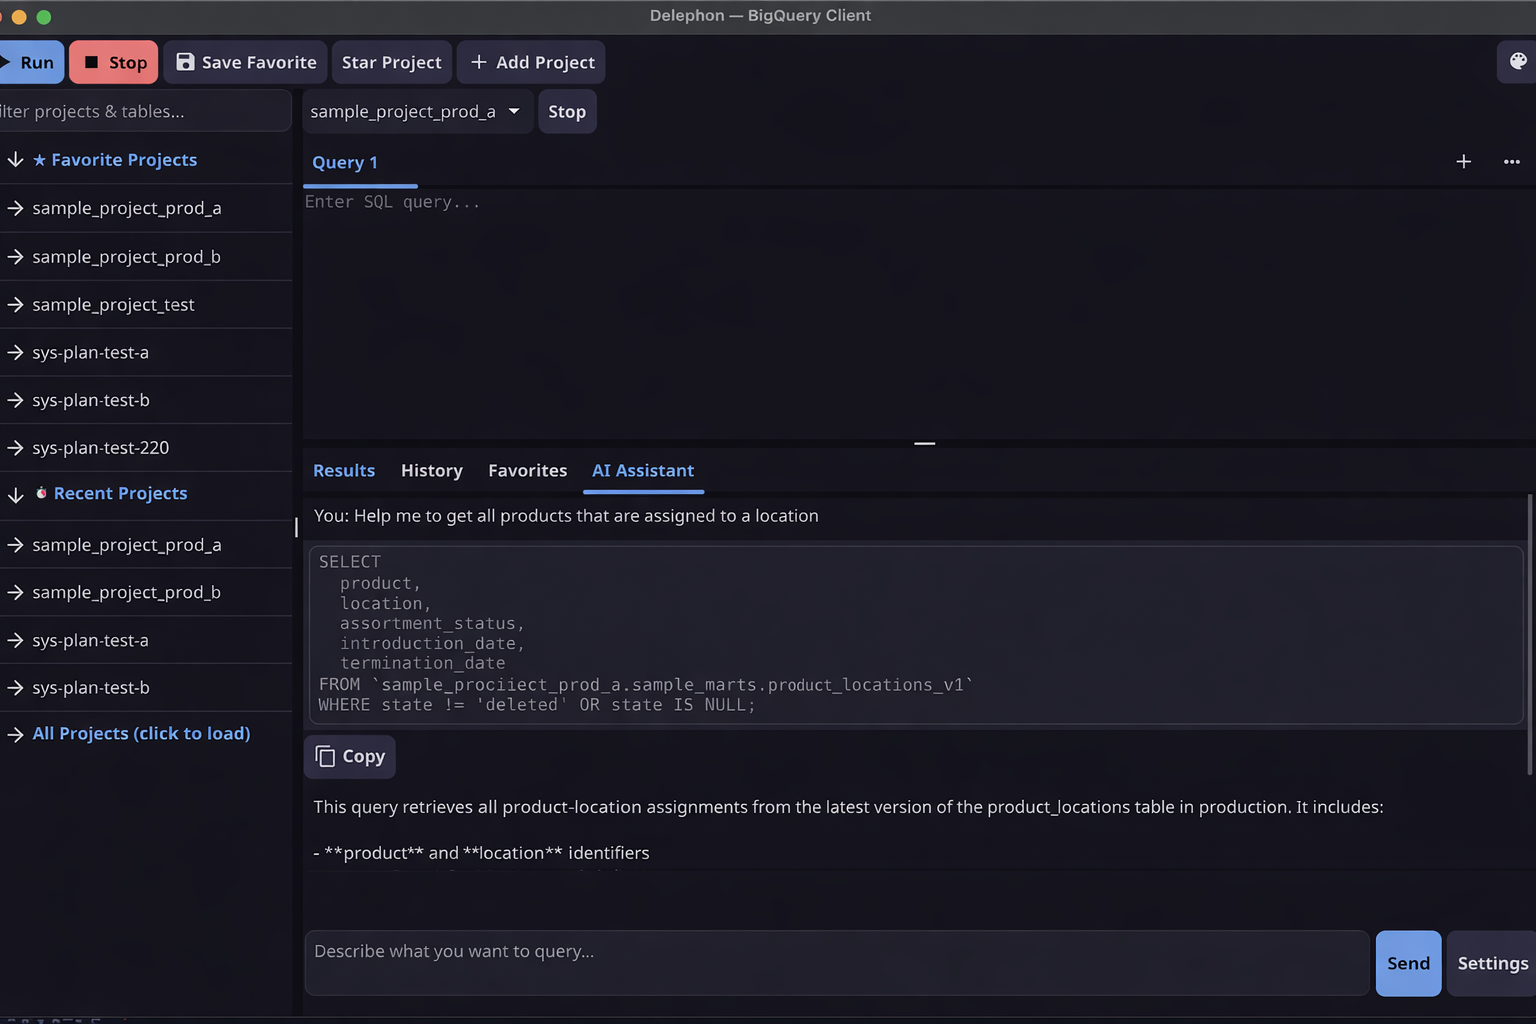Click the Stop square icon in the toolbar
1536x1024 pixels.
pos(91,61)
